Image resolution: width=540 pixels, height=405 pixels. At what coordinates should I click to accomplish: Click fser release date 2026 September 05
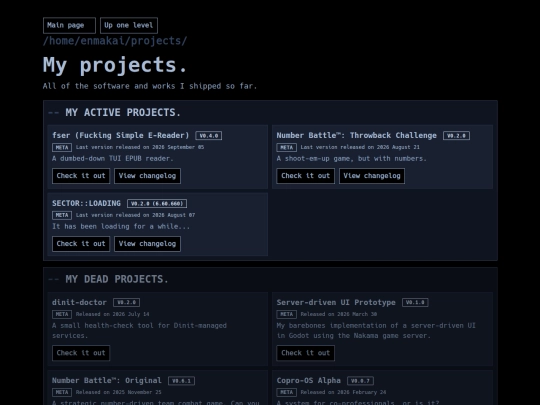coord(140,147)
